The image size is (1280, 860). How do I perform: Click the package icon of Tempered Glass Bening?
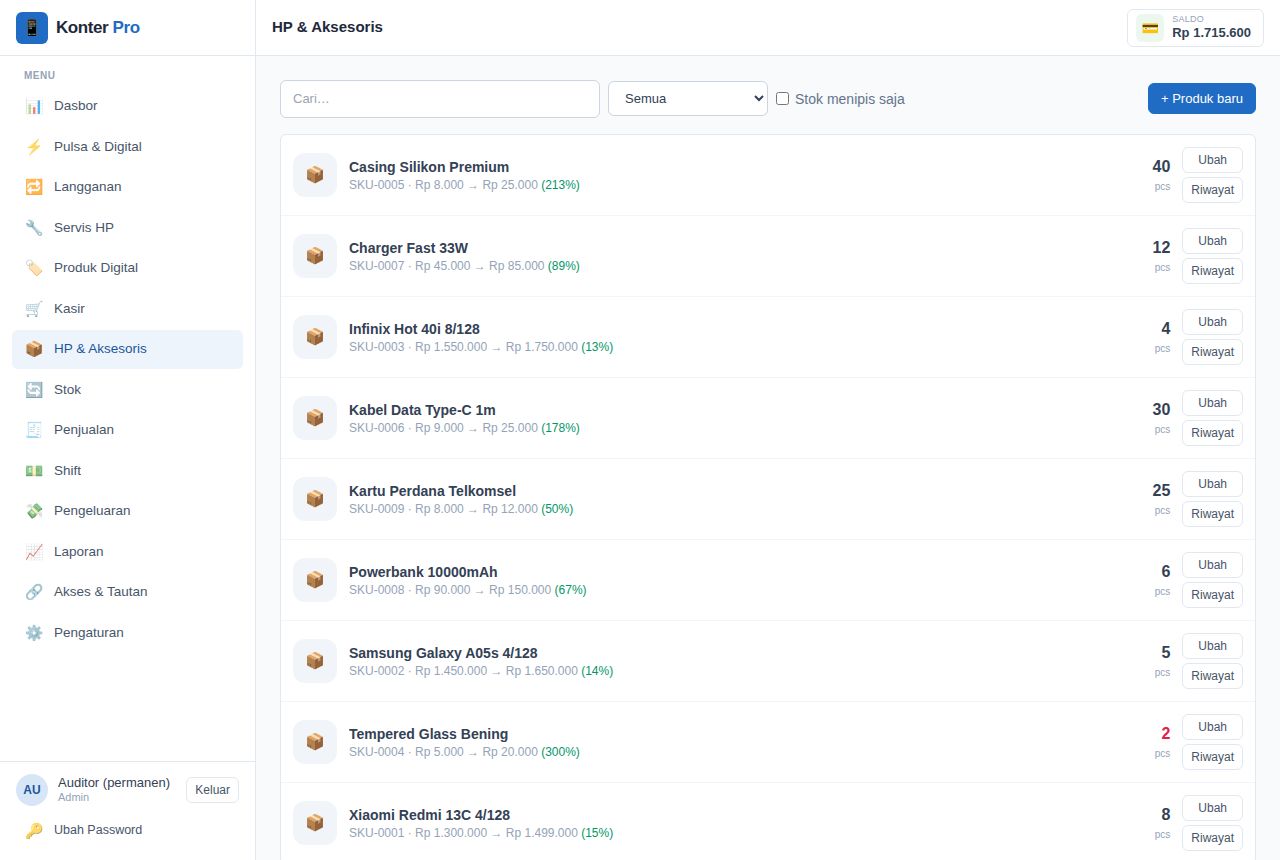click(x=315, y=742)
